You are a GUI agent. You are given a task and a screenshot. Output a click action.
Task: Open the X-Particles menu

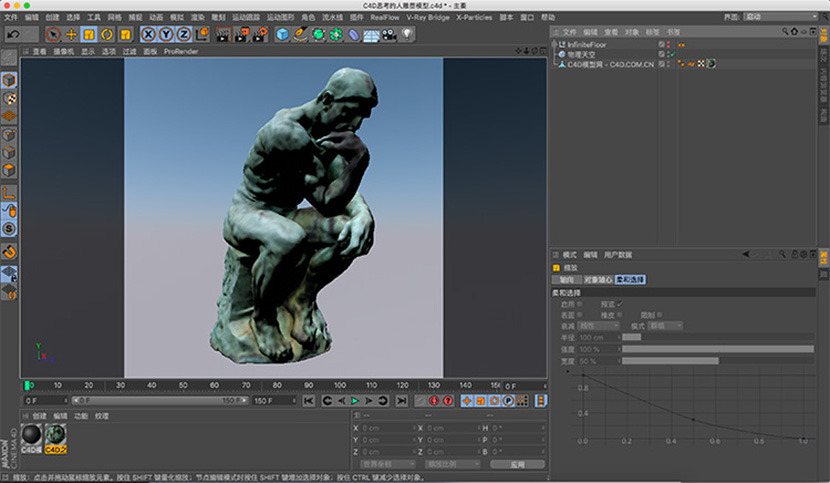coord(474,17)
